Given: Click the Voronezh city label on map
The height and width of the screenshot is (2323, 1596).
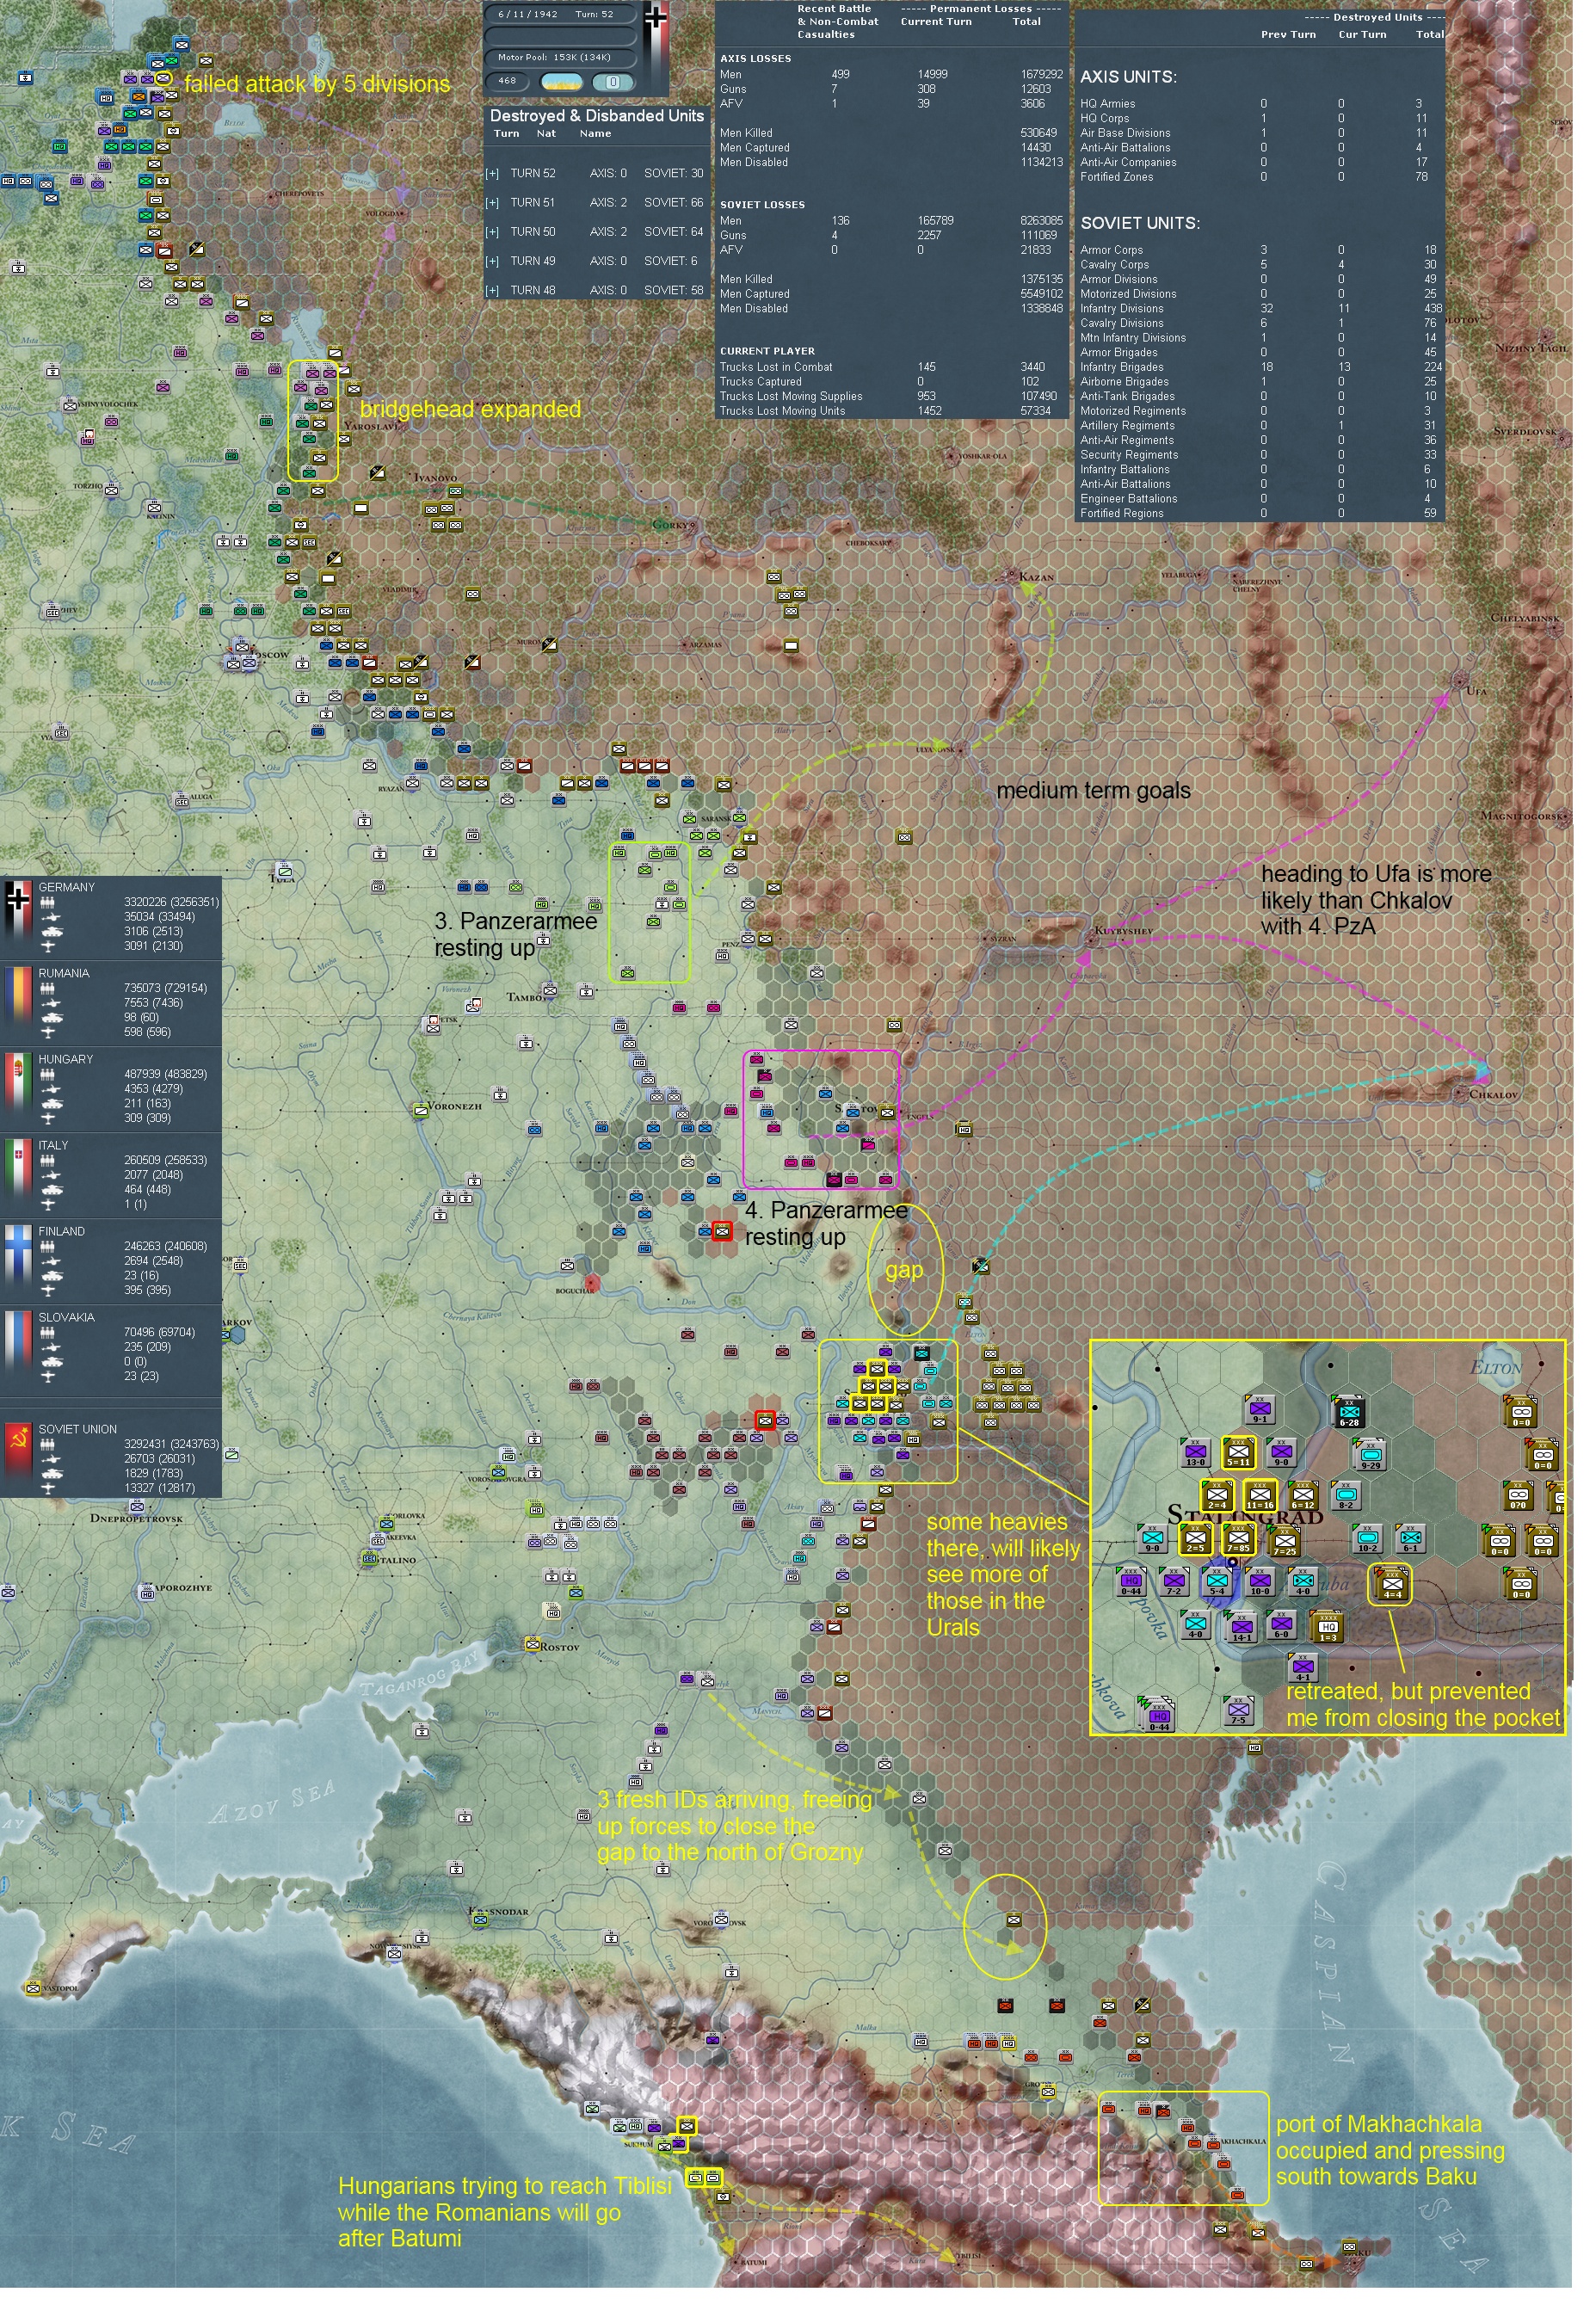Looking at the screenshot, I should (455, 1107).
